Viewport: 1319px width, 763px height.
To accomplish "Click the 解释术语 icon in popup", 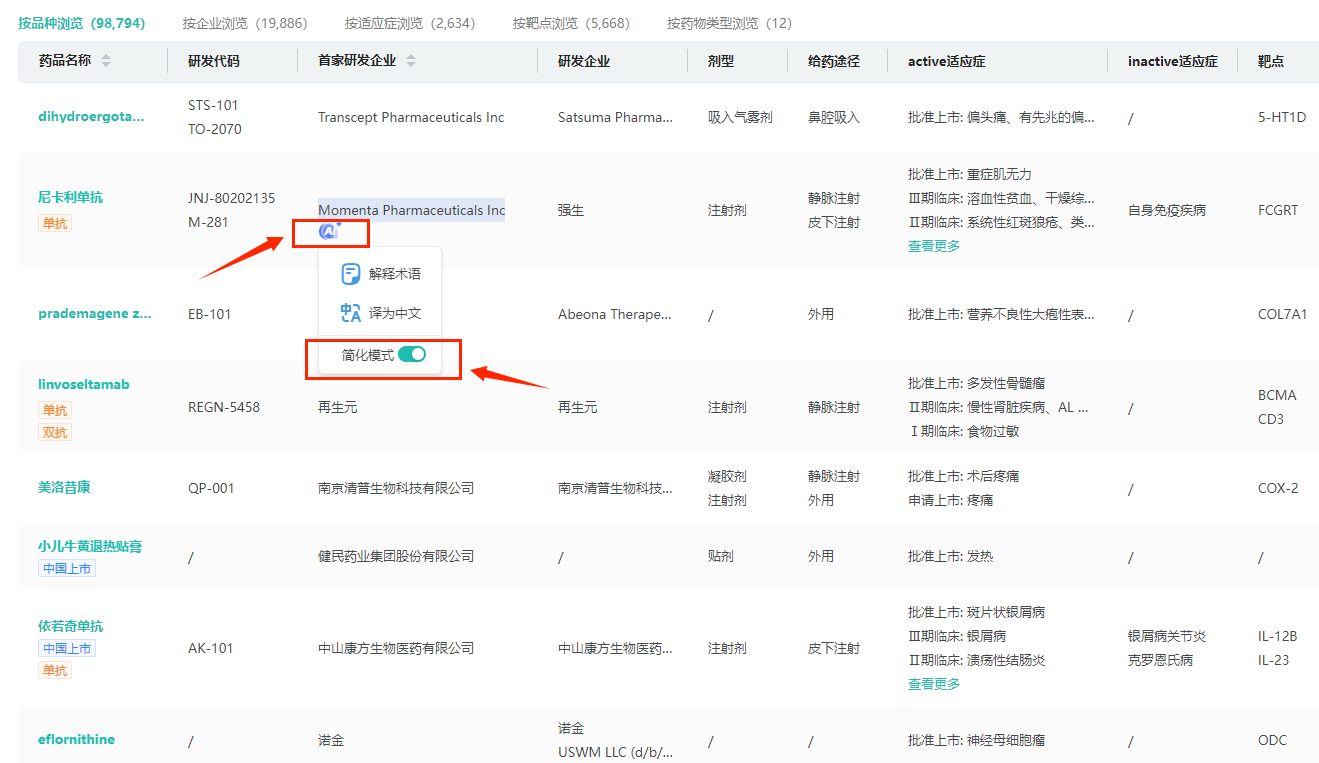I will tap(351, 274).
